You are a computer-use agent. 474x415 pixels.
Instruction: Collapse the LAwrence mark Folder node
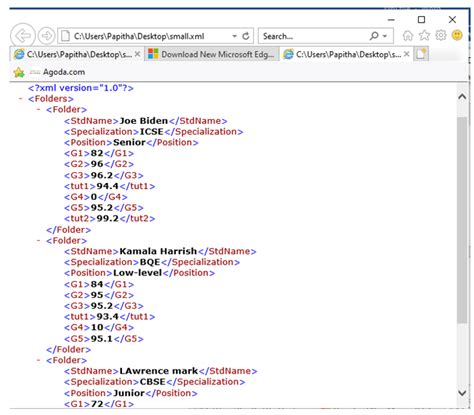click(x=38, y=360)
